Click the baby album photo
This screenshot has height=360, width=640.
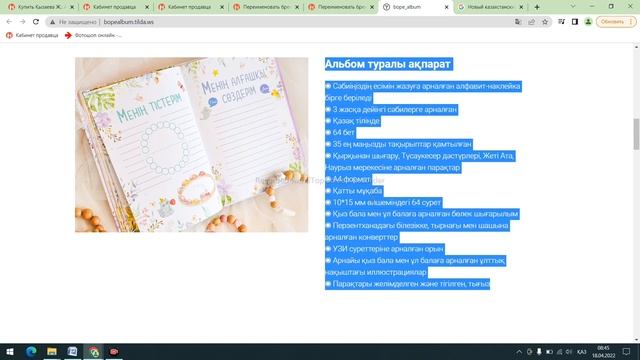pos(191,144)
